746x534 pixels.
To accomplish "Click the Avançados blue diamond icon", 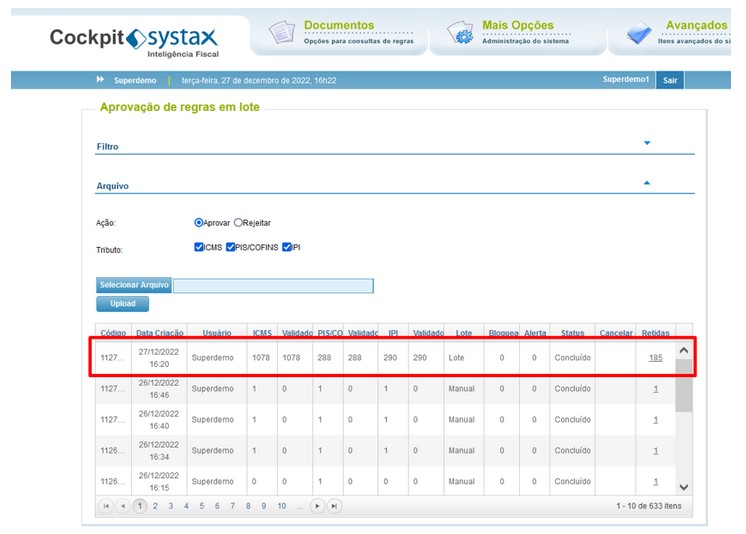I will point(639,33).
